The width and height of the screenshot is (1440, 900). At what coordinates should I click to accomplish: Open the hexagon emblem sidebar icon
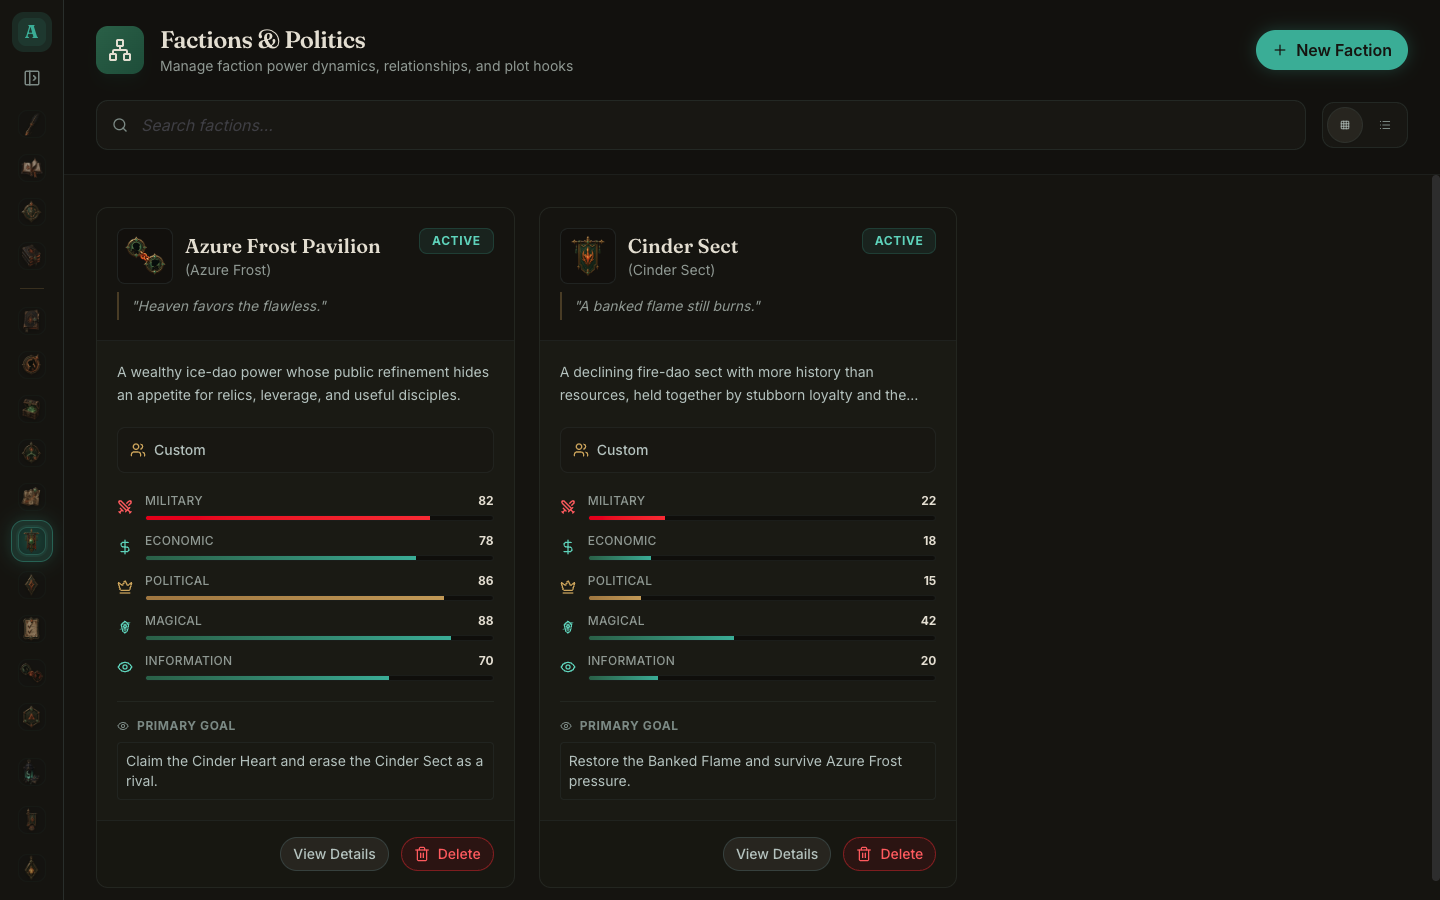coord(31,716)
